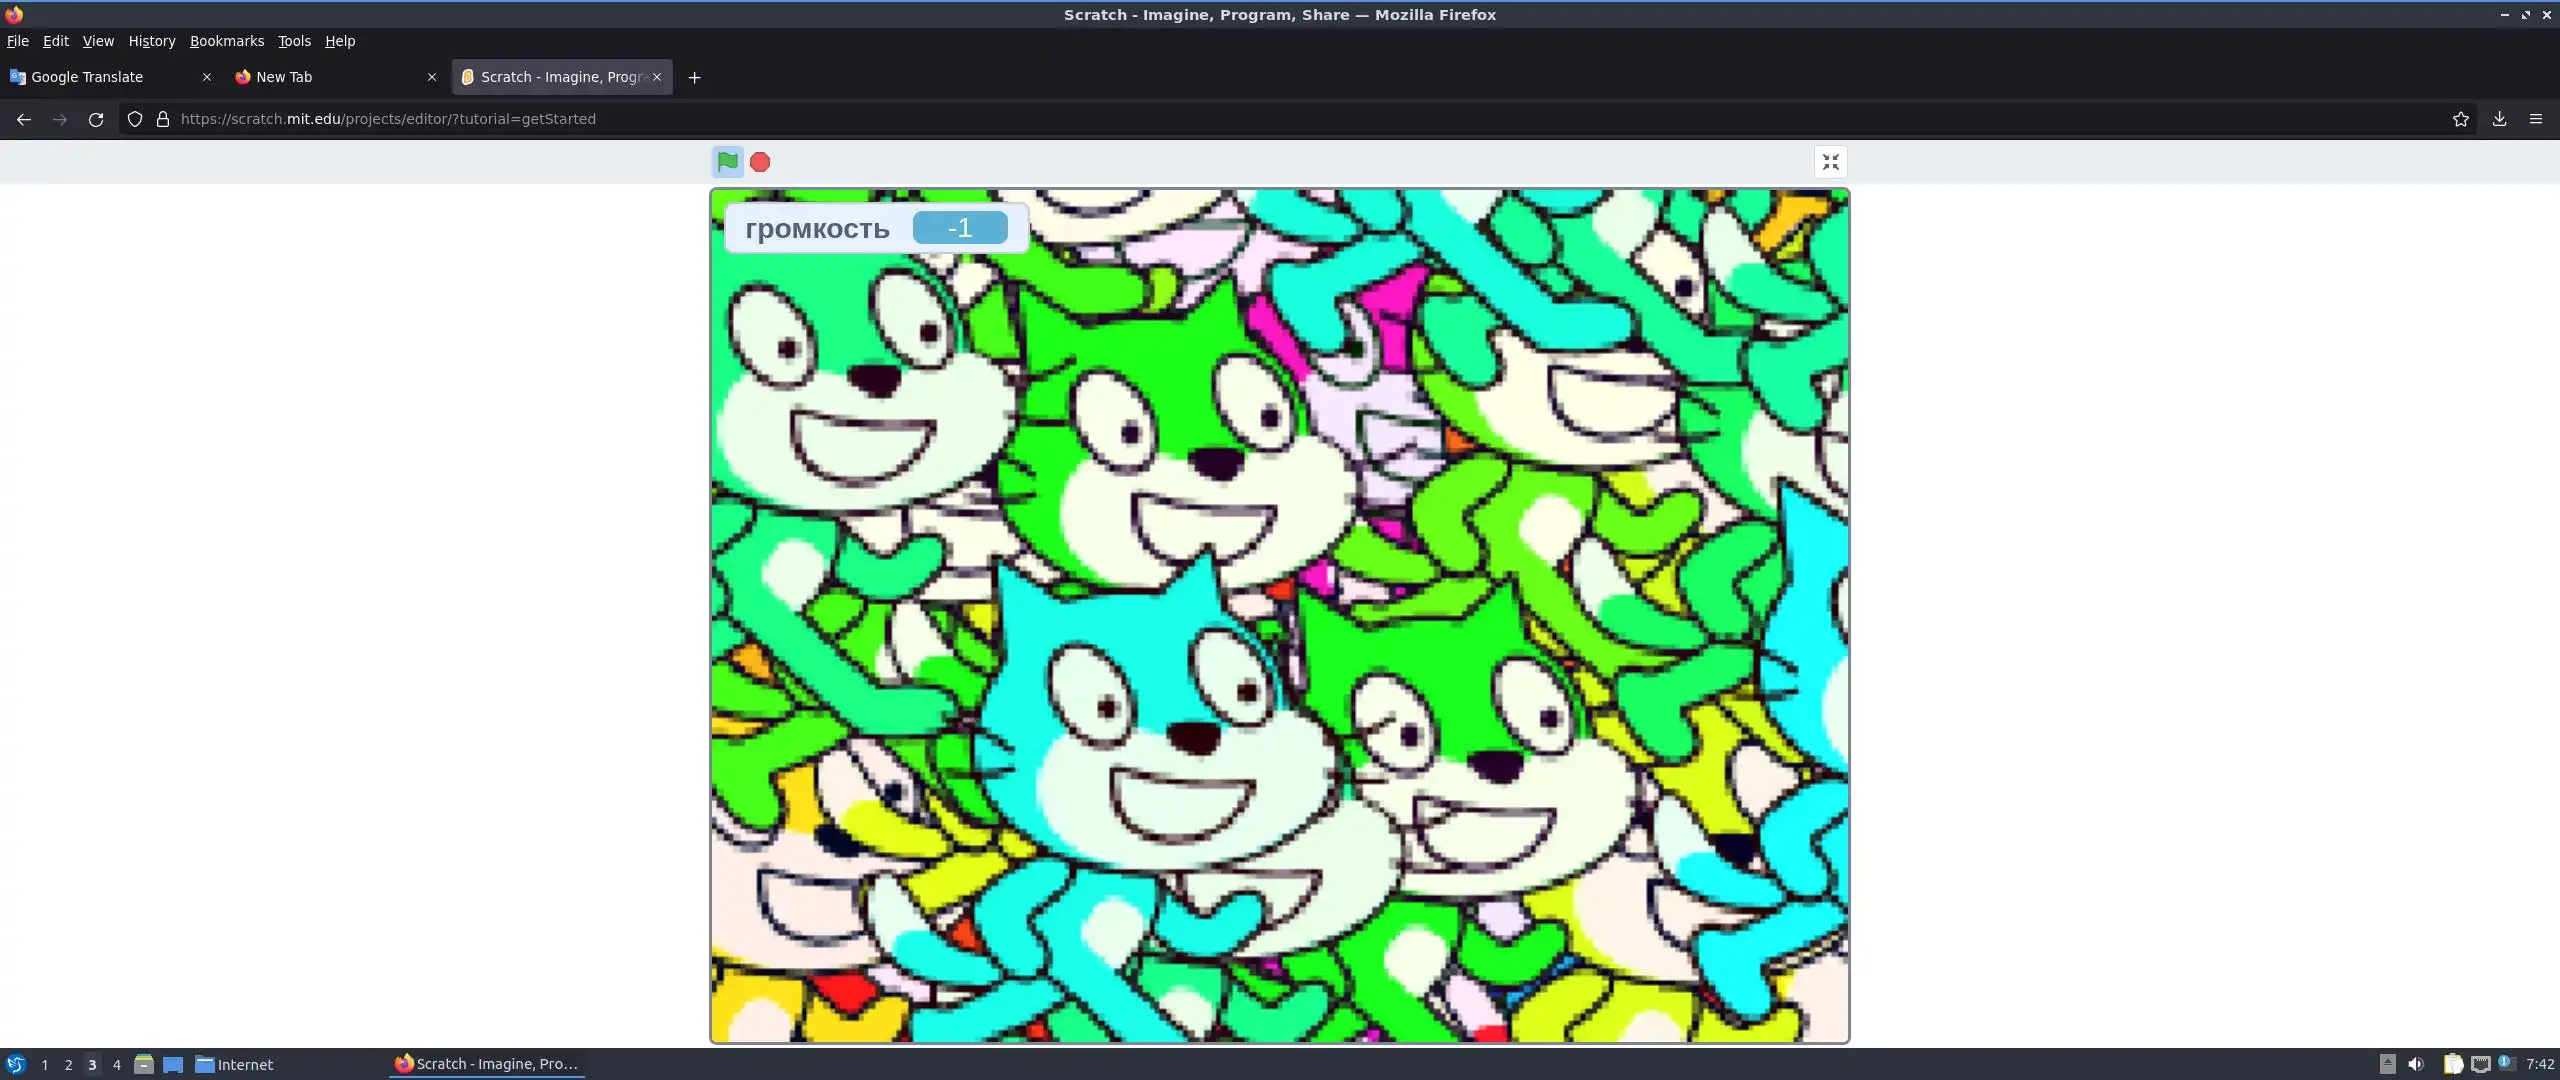Click the громкость variable monitor value
The height and width of the screenshot is (1080, 2560).
[959, 228]
